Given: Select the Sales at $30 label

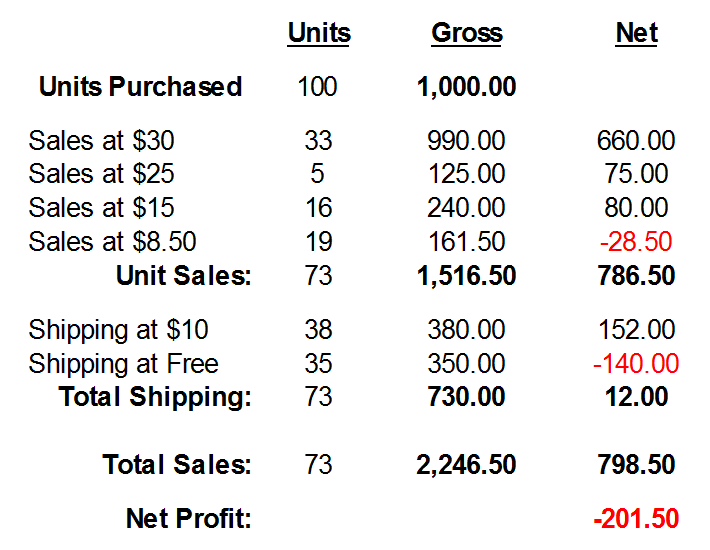Looking at the screenshot, I should [x=102, y=141].
